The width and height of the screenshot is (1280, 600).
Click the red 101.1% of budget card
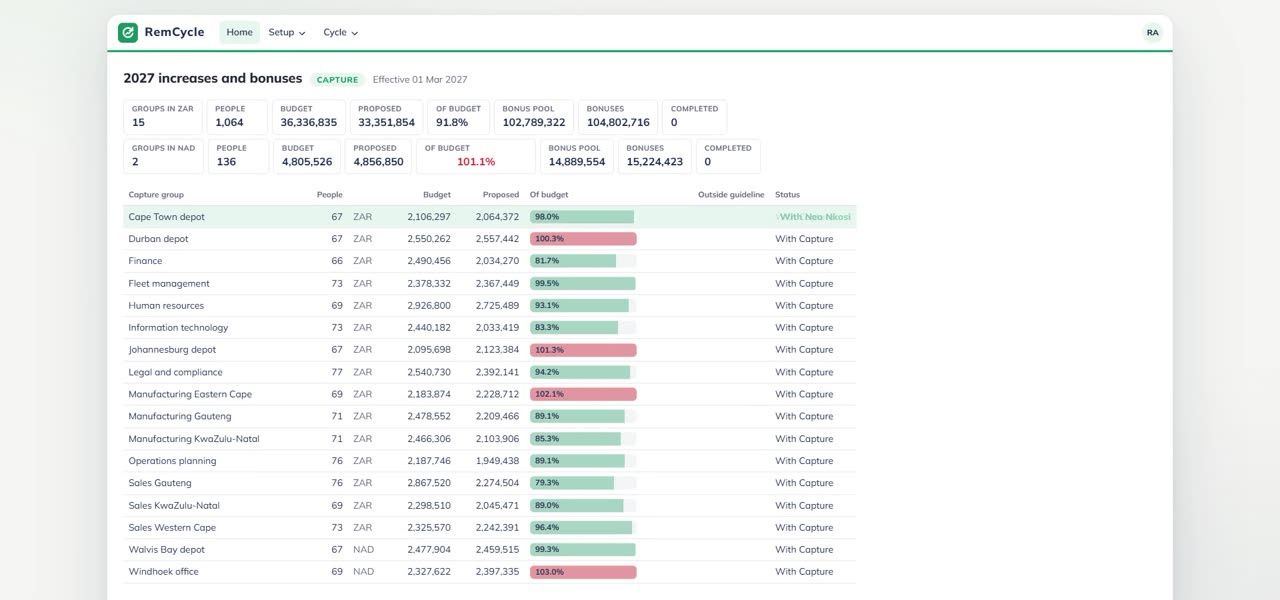tap(476, 156)
